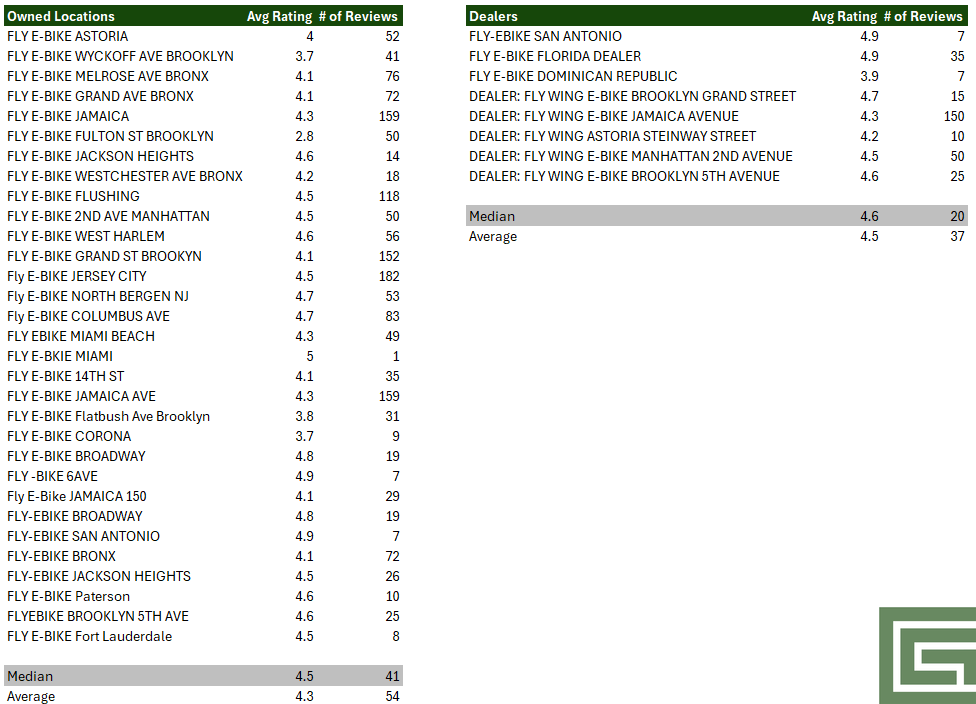
Task: Select the Fly E-BIKE JERSEY CITY cell
Action: point(77,276)
